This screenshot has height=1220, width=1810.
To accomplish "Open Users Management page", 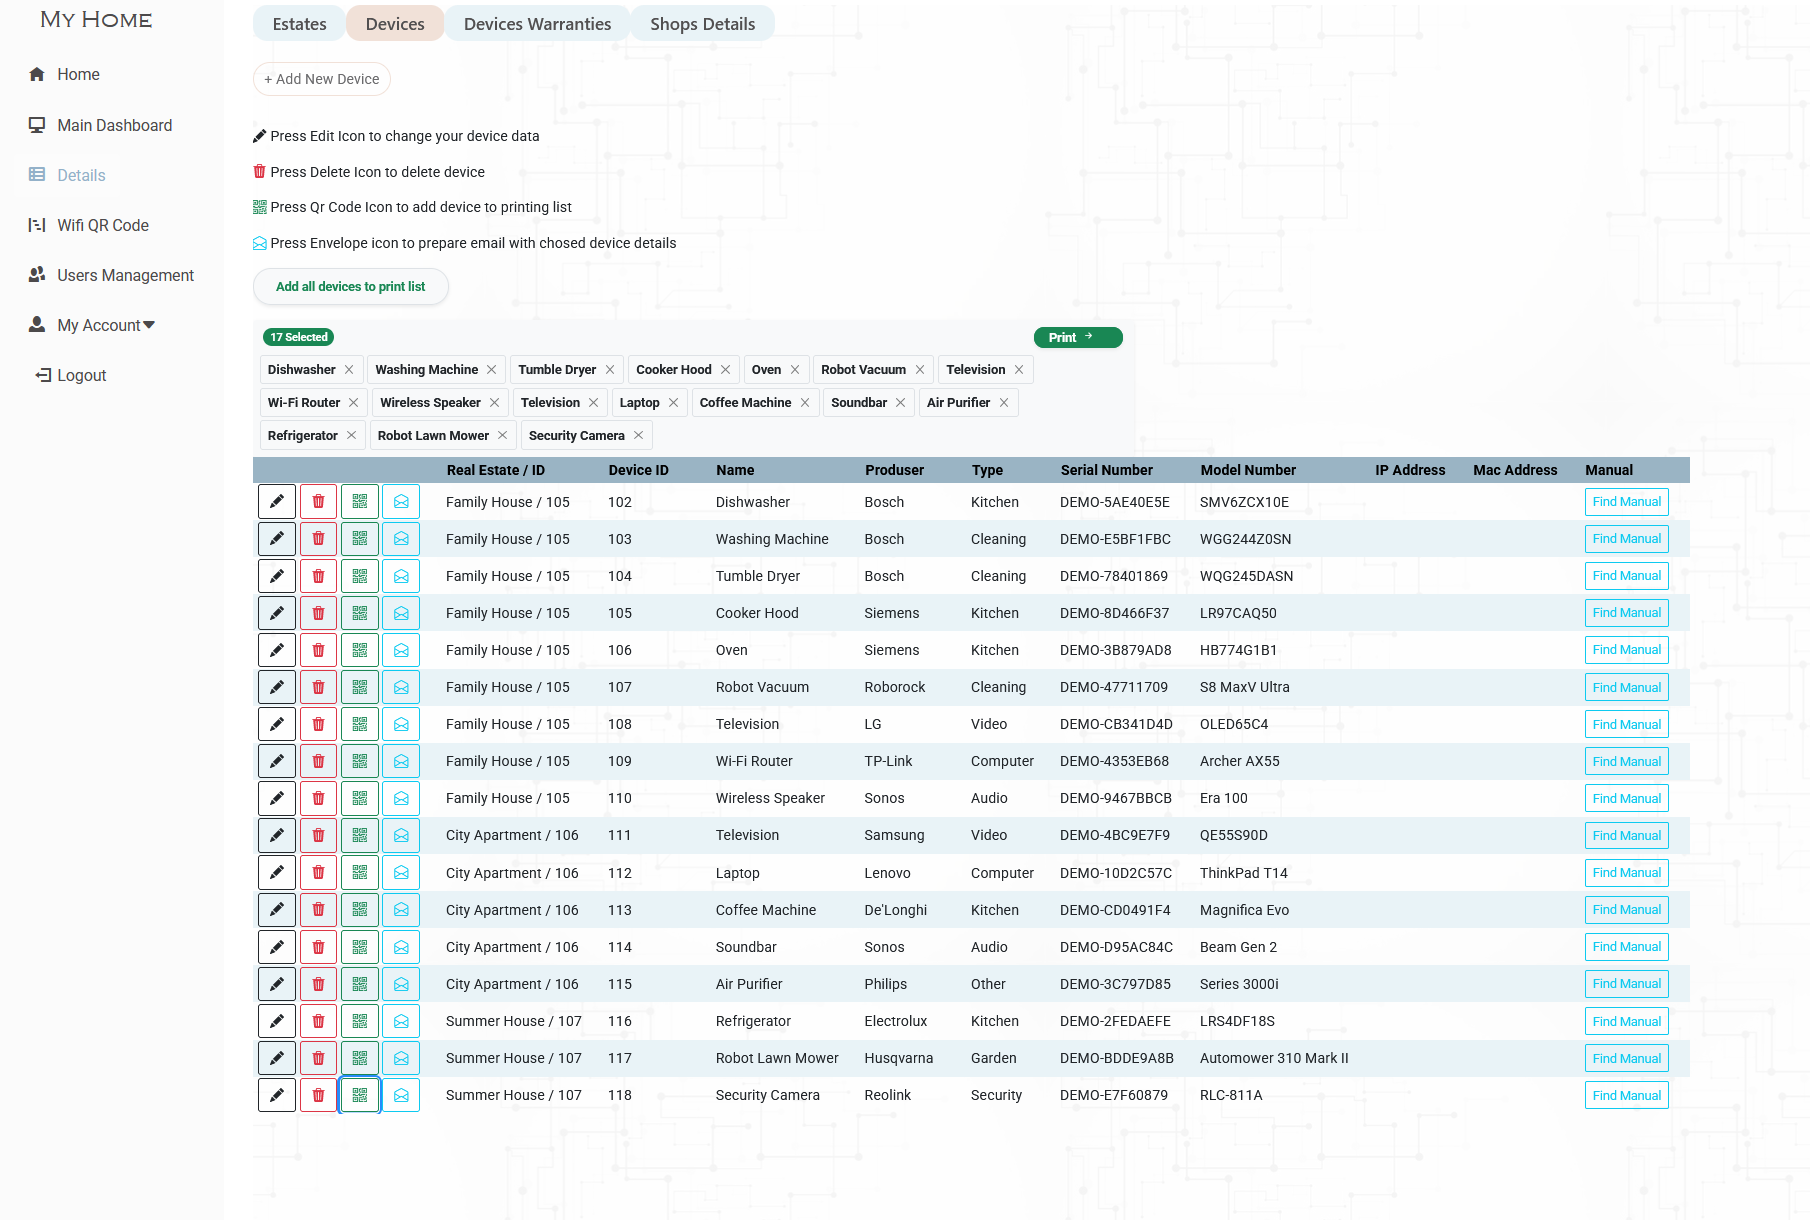I will 111,275.
